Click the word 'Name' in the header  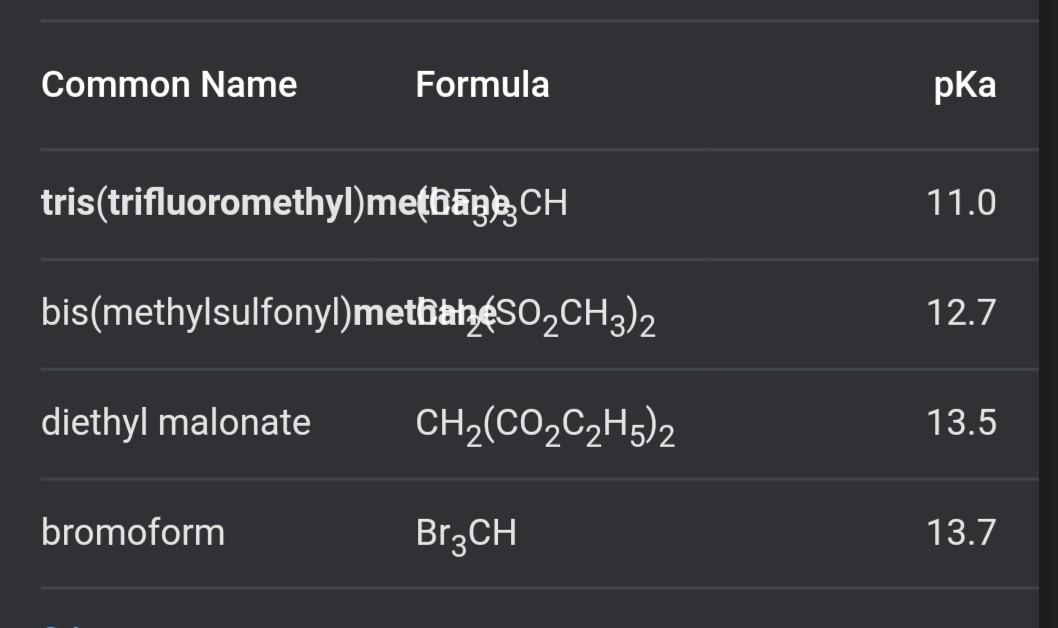coord(248,85)
